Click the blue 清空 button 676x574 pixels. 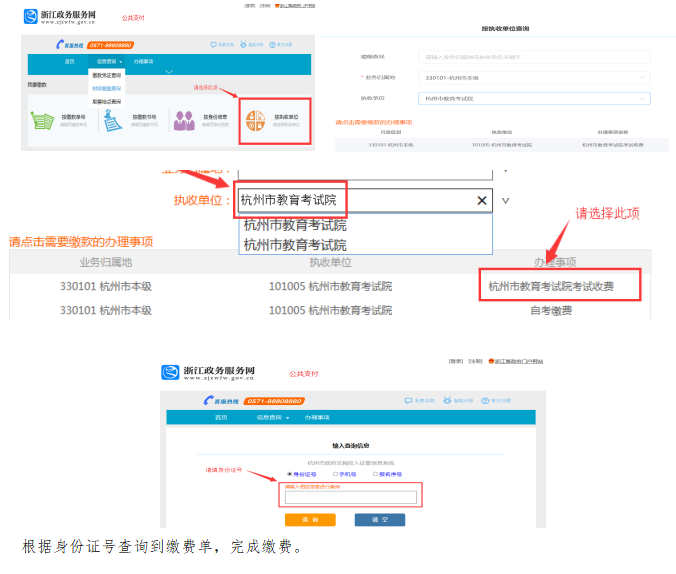point(380,520)
